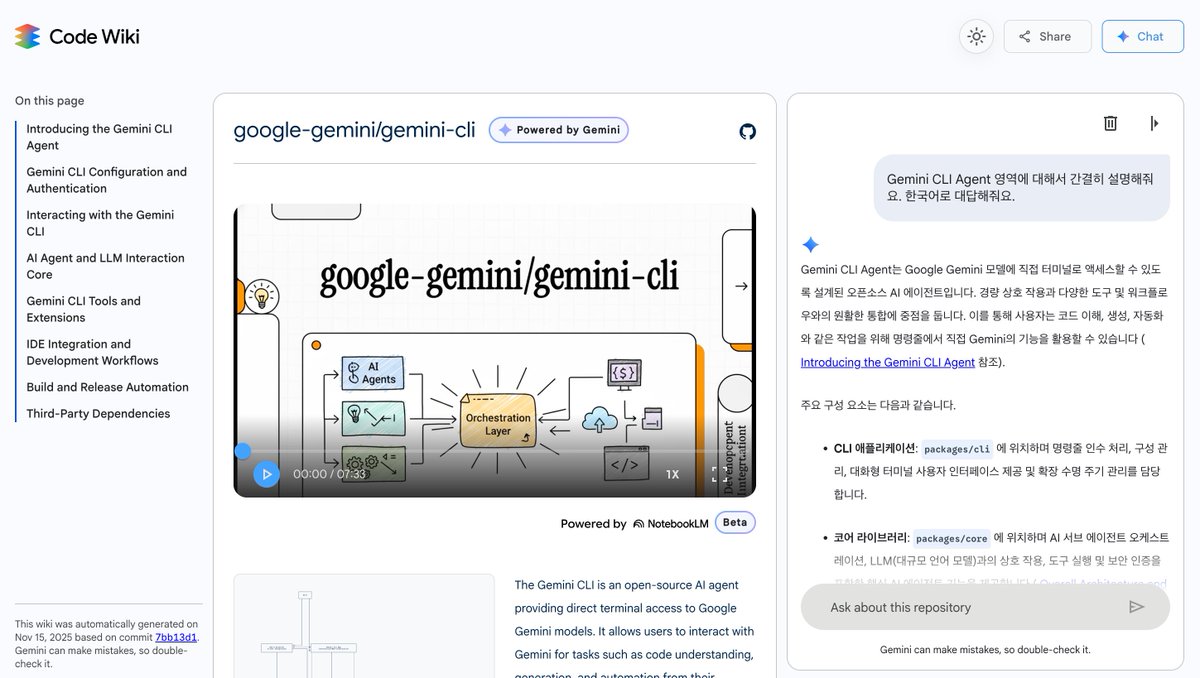Enter fullscreen on the video

coord(719,474)
